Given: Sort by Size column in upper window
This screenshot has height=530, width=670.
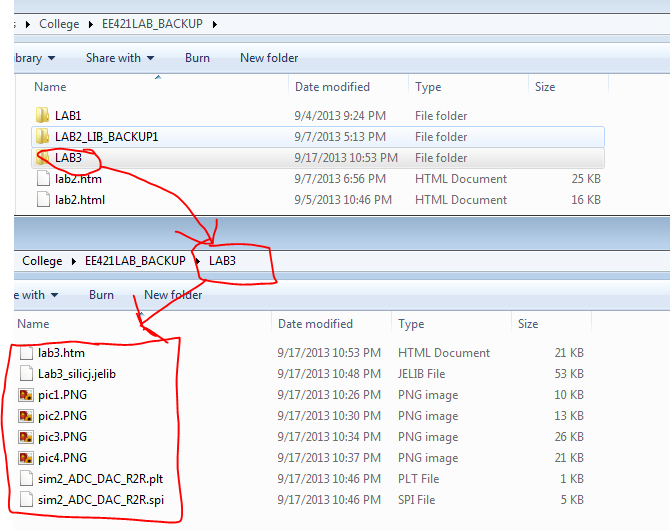Looking at the screenshot, I should click(545, 87).
